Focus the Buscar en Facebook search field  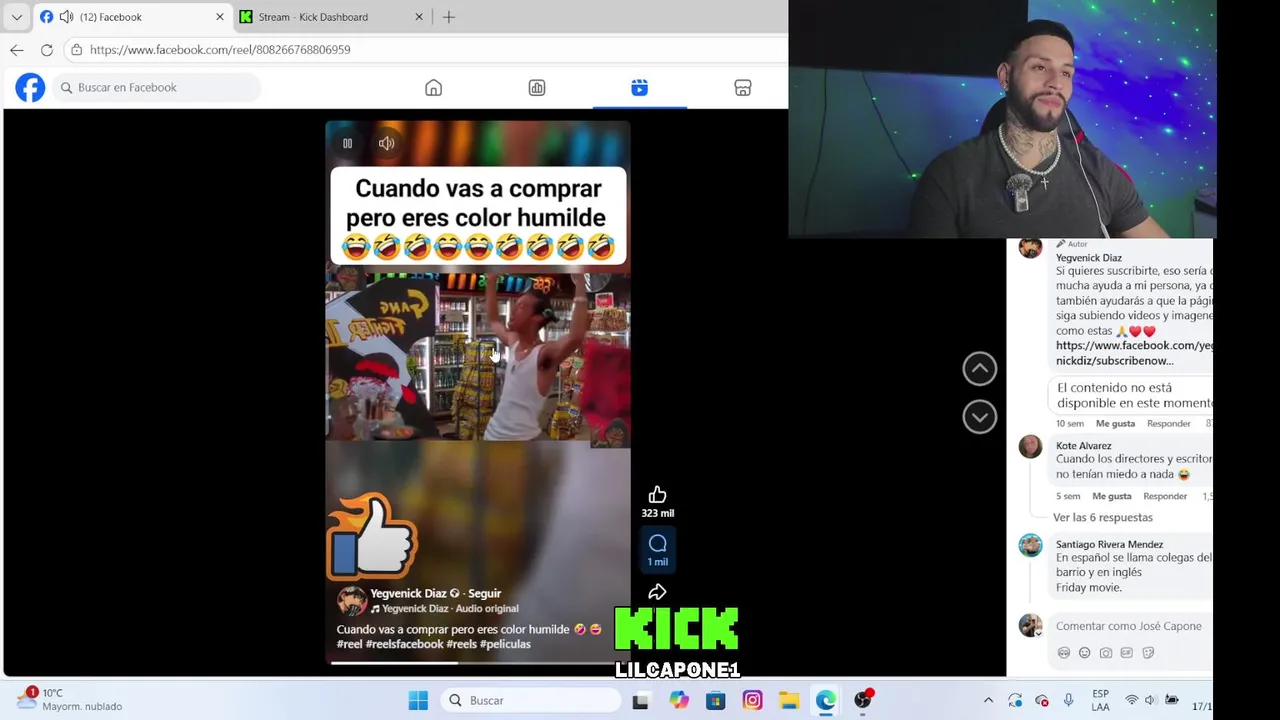point(157,88)
